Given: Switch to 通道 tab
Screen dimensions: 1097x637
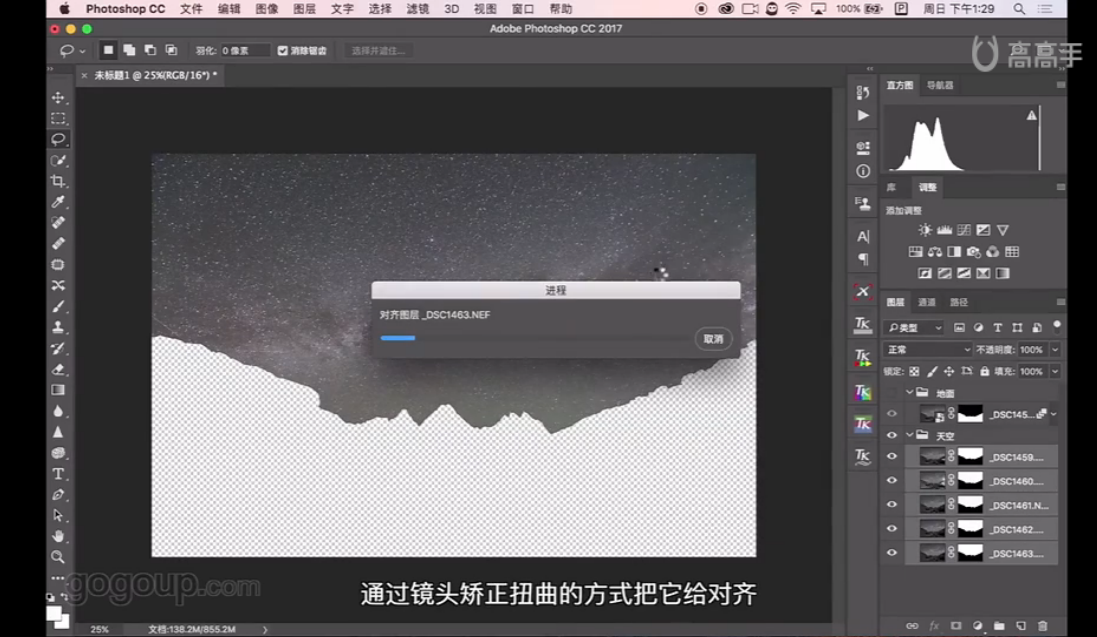Looking at the screenshot, I should tap(926, 302).
